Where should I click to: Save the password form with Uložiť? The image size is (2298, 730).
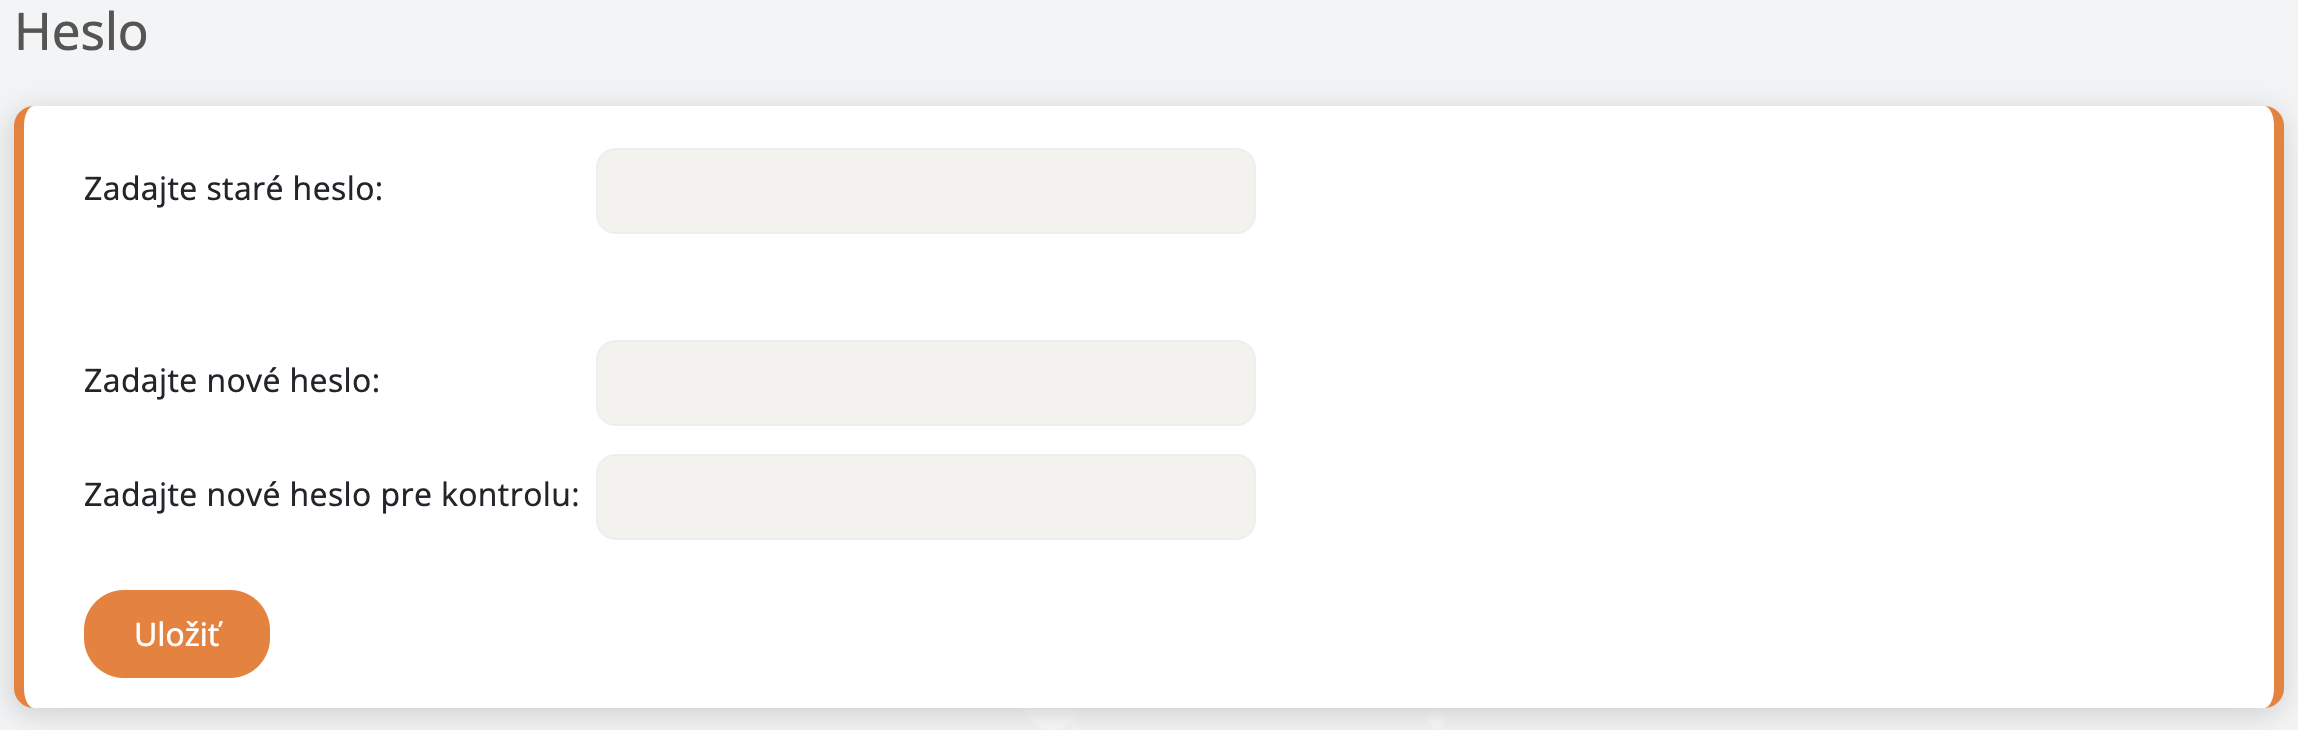click(x=177, y=634)
